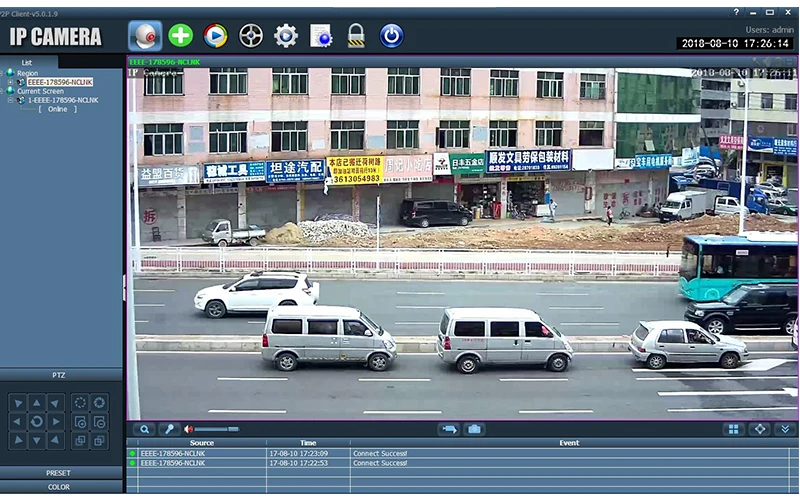Collapse the Current Screen tree node
This screenshot has width=800, height=503.
[2, 91]
